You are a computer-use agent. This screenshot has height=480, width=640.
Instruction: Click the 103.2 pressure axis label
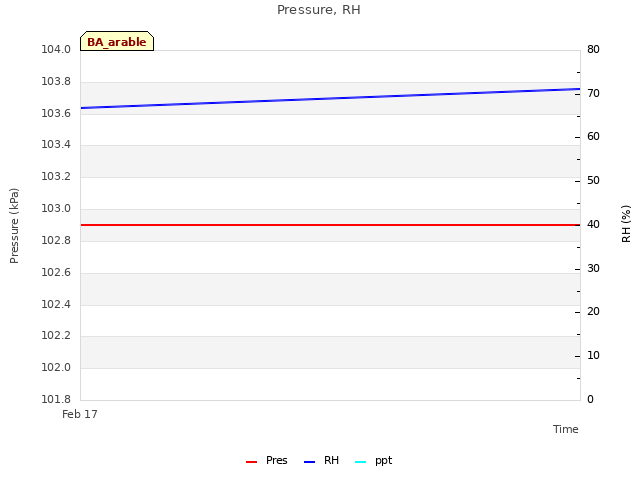56,177
